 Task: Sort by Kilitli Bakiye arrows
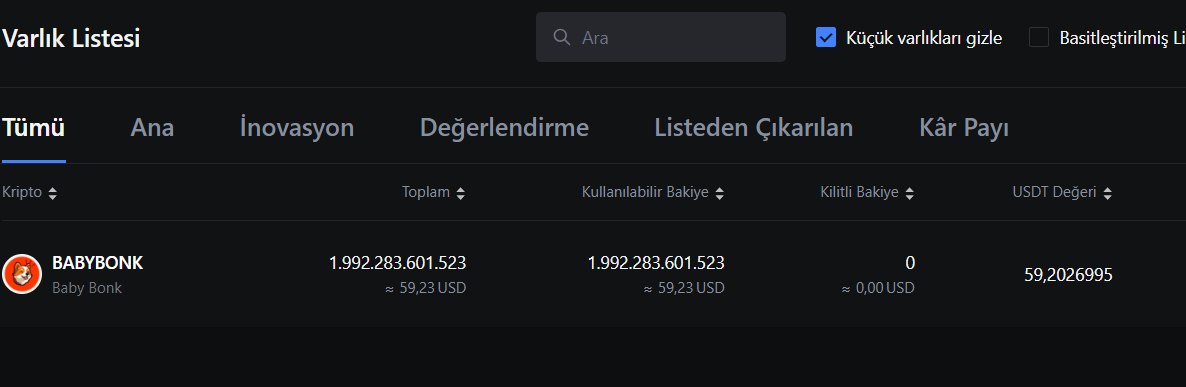click(909, 194)
